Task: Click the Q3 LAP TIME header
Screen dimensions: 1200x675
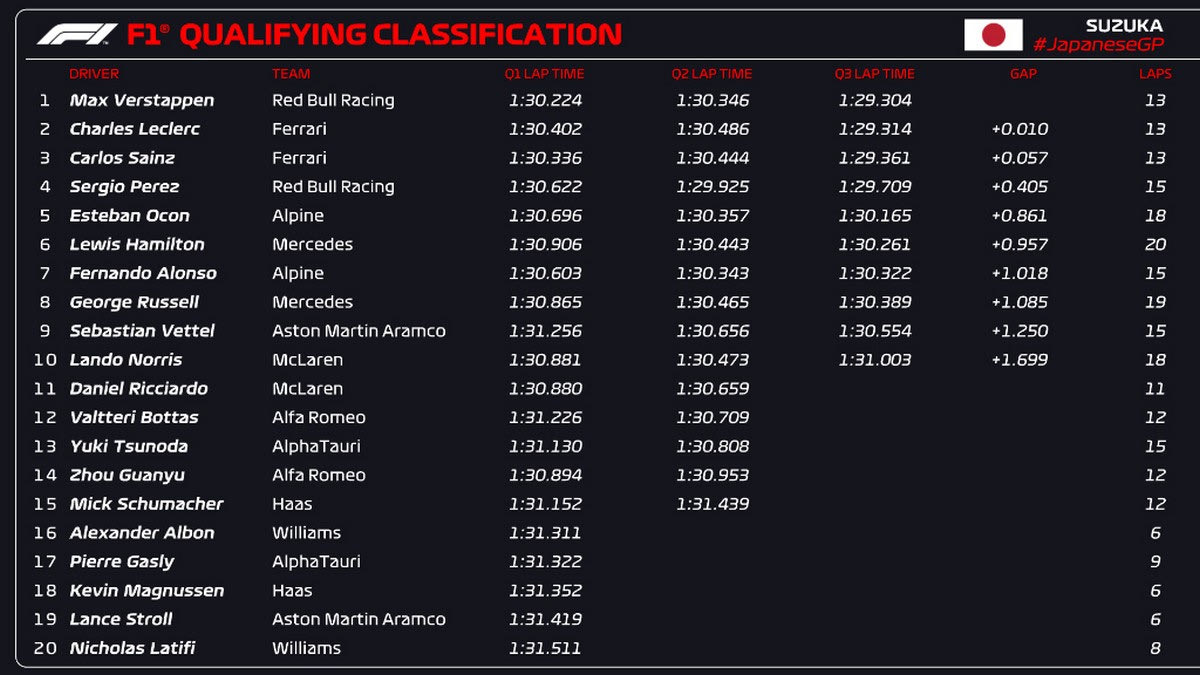Action: [874, 73]
